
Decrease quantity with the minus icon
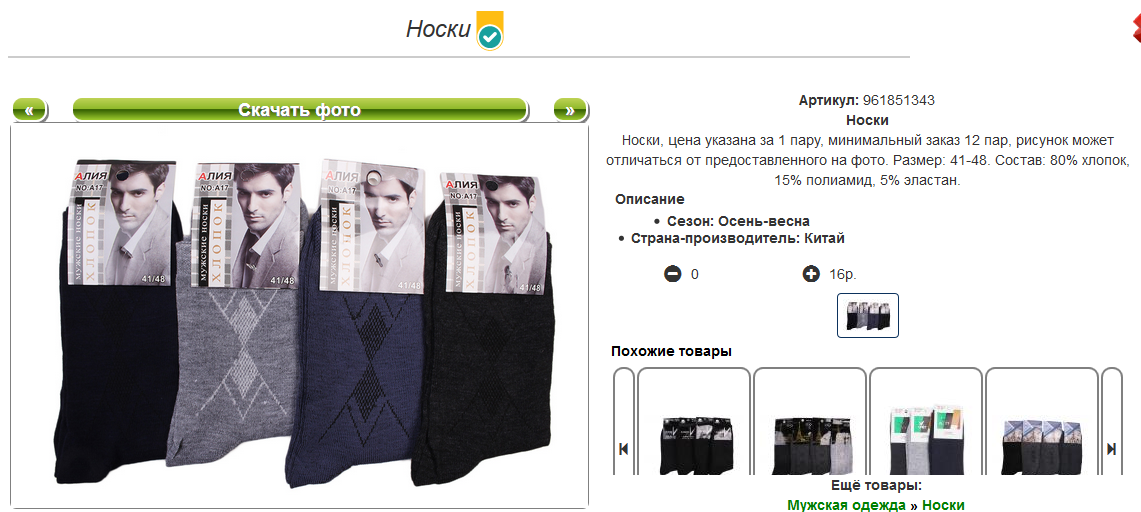[672, 274]
